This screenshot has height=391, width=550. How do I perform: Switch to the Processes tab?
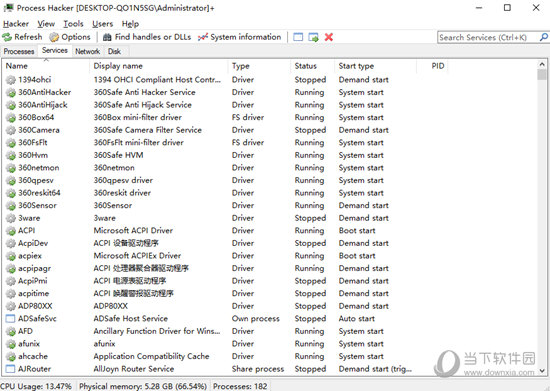coord(19,51)
